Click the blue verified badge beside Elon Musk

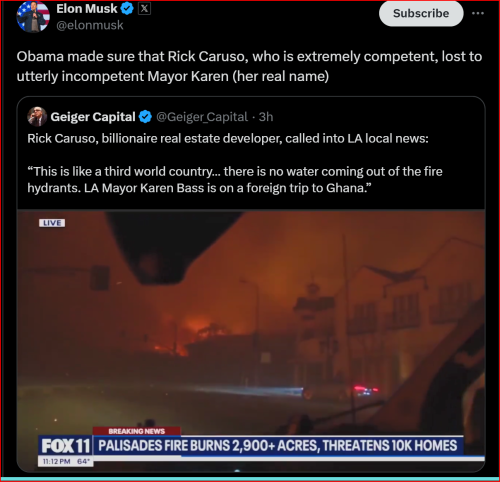click(x=127, y=9)
